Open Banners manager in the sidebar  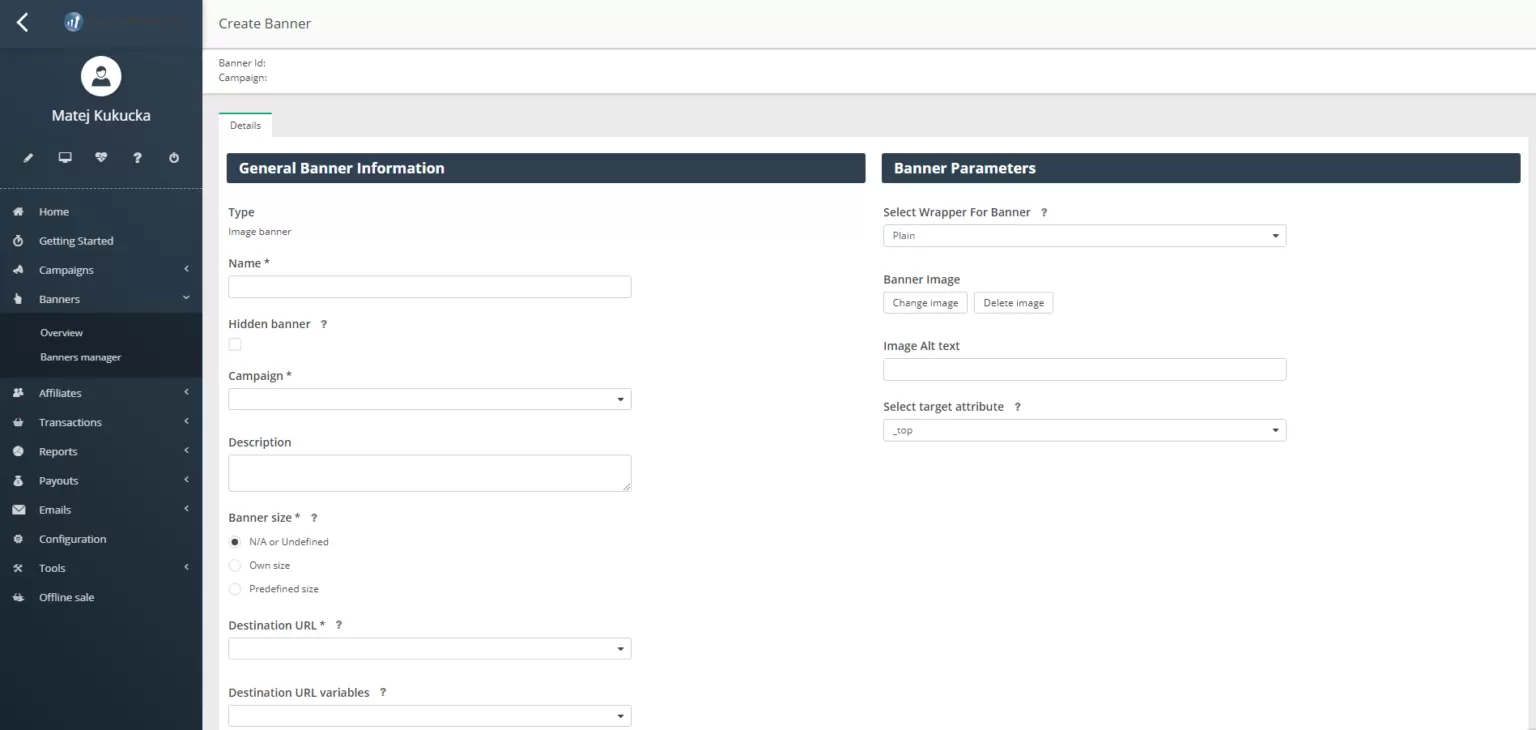(80, 357)
